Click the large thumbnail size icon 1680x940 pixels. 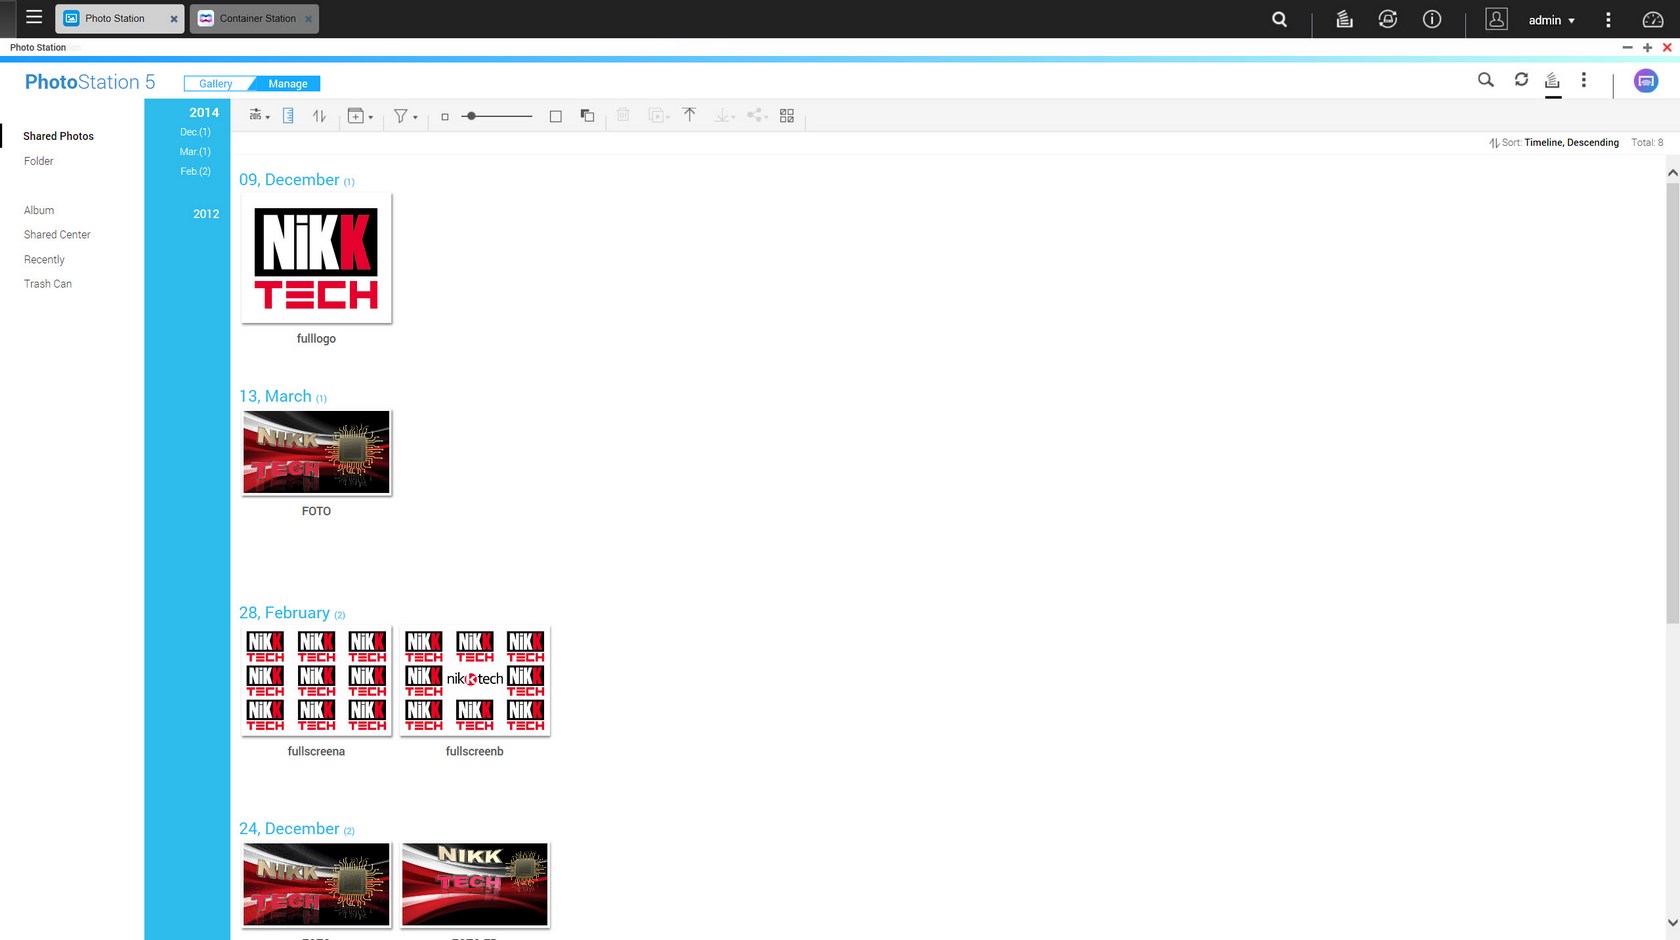(x=556, y=116)
